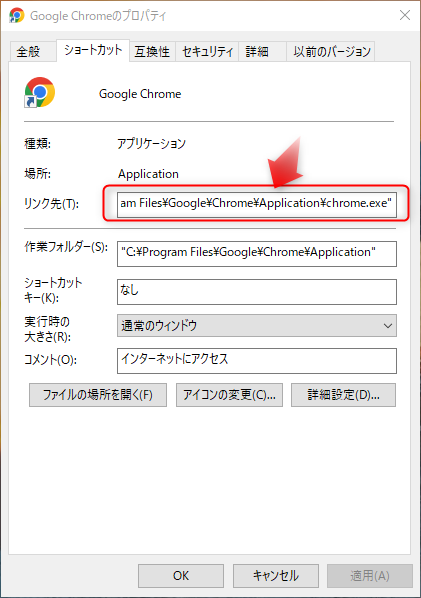Close the properties dialog with the X
The image size is (421, 598).
[405, 15]
